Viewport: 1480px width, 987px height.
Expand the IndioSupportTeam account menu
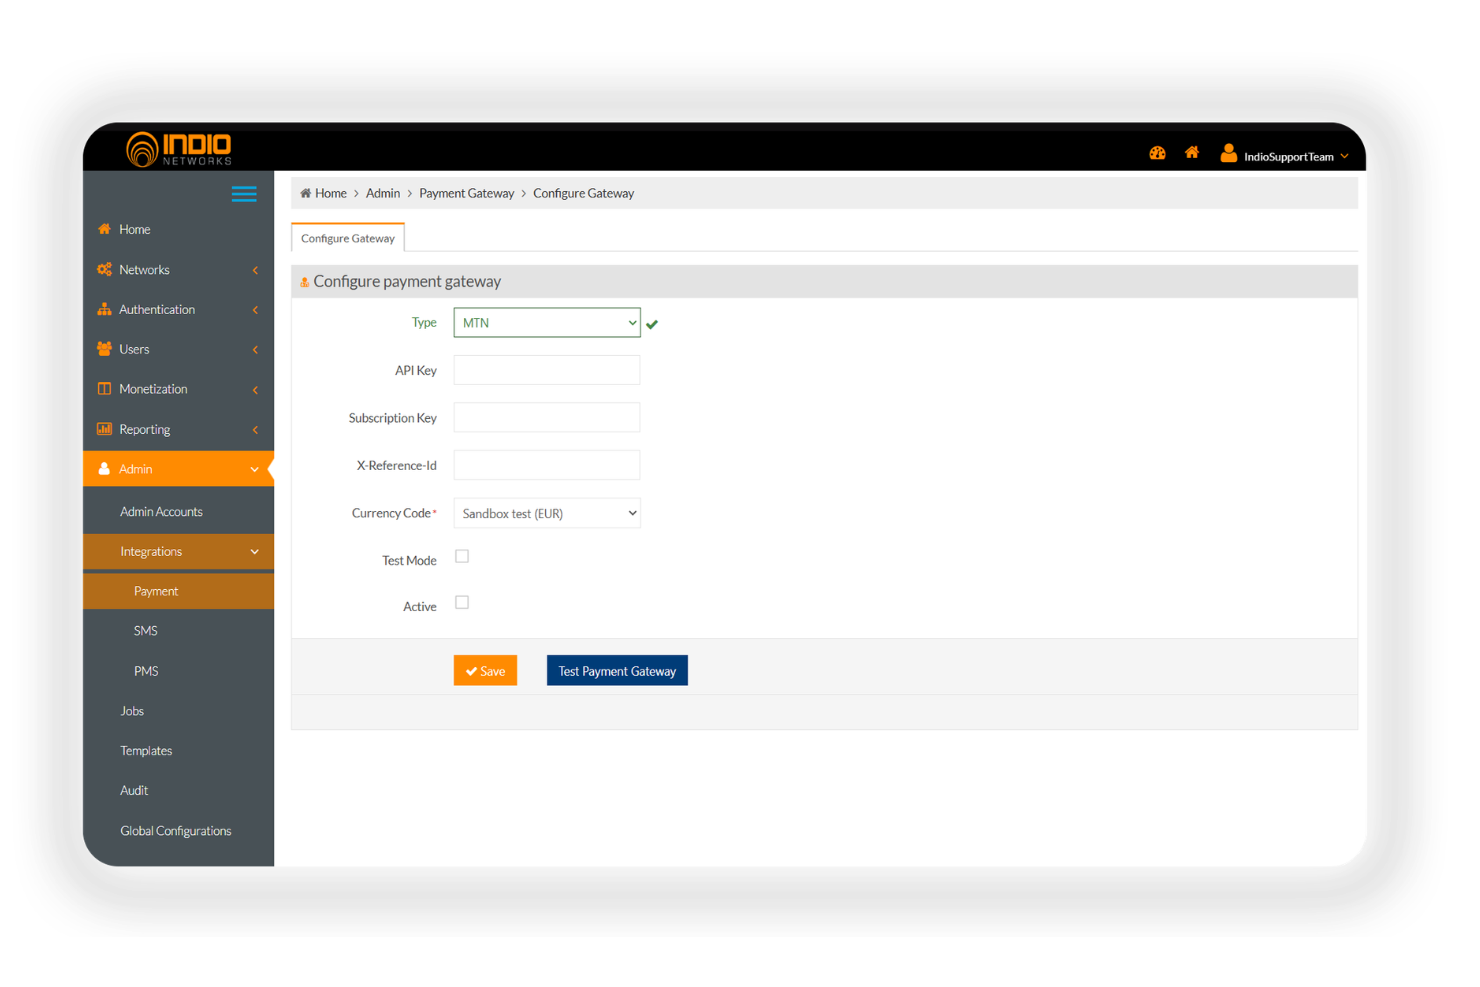[1288, 156]
